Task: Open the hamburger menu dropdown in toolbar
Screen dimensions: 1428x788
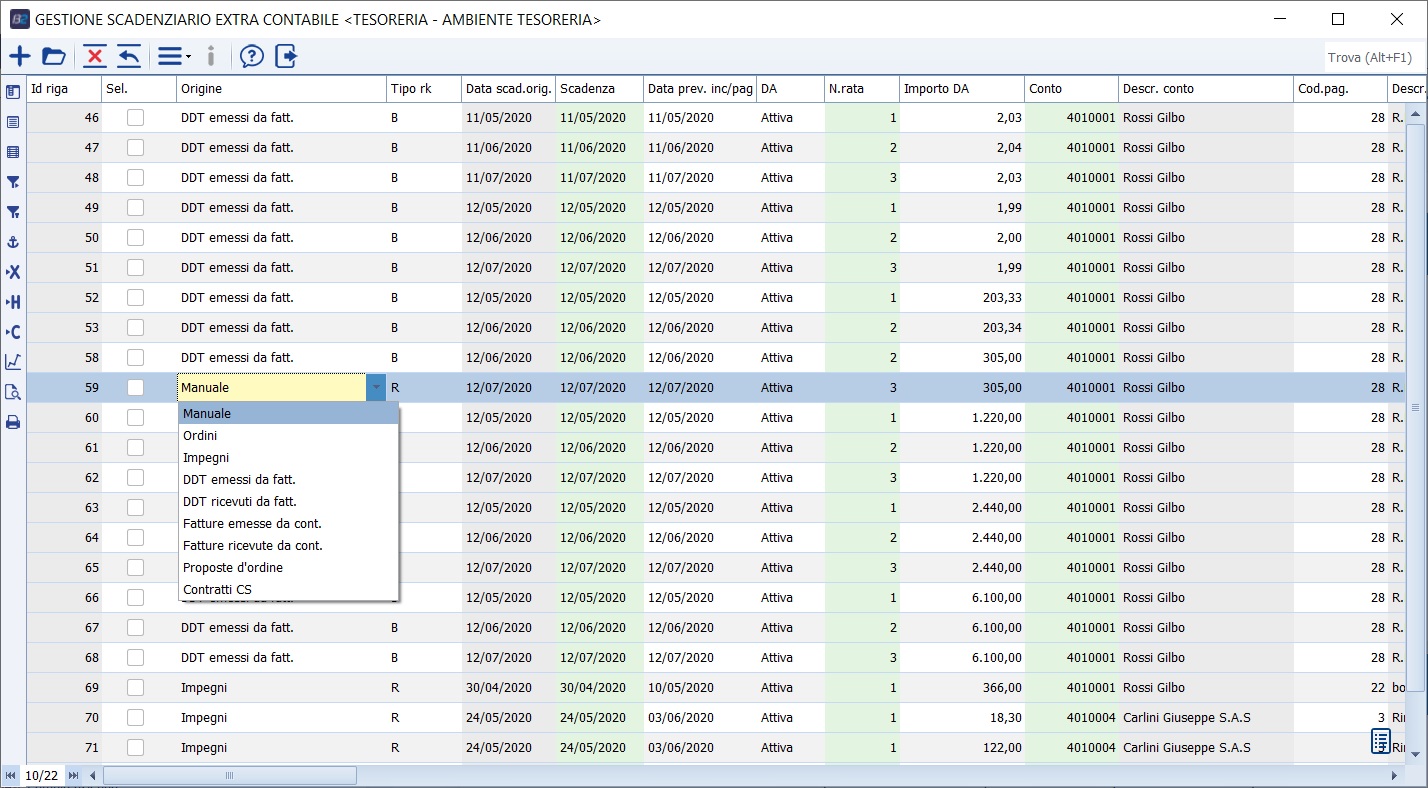Action: point(174,56)
